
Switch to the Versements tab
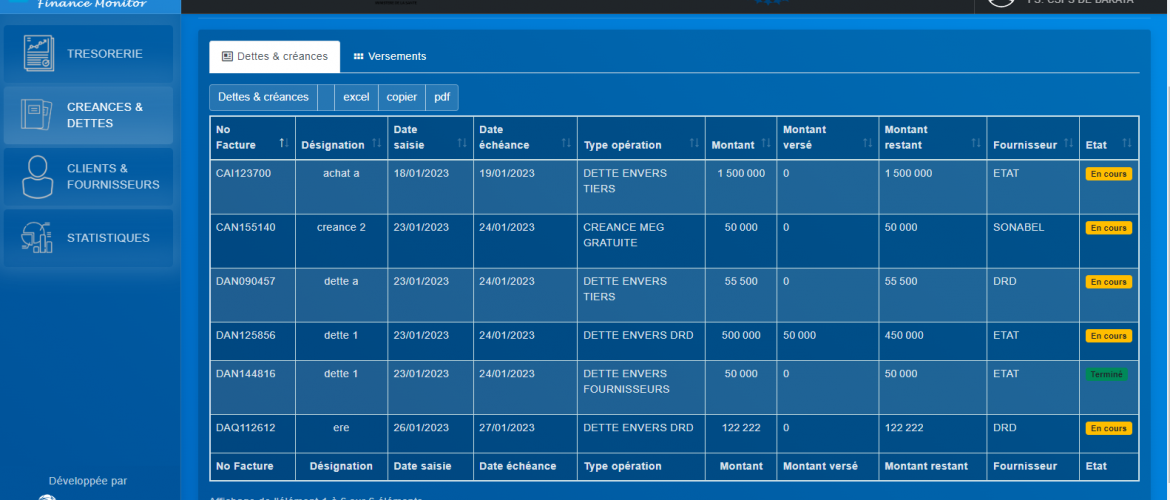pos(389,57)
